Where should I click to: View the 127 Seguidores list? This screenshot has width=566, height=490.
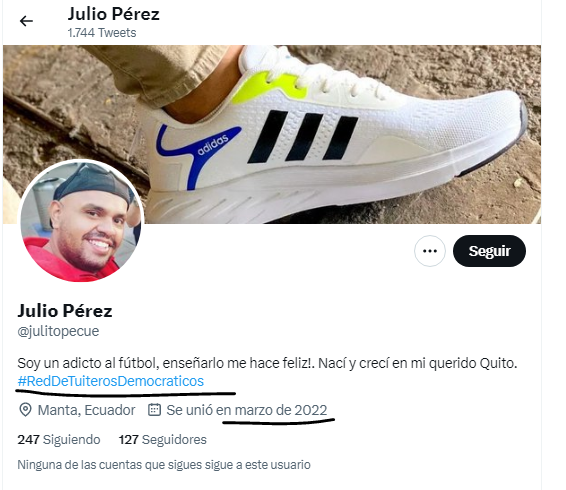163,439
